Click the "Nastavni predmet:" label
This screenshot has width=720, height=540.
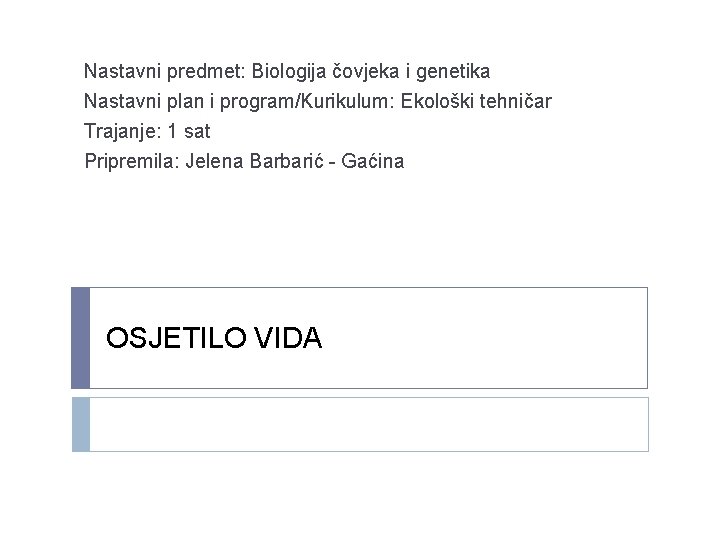pyautogui.click(x=165, y=72)
